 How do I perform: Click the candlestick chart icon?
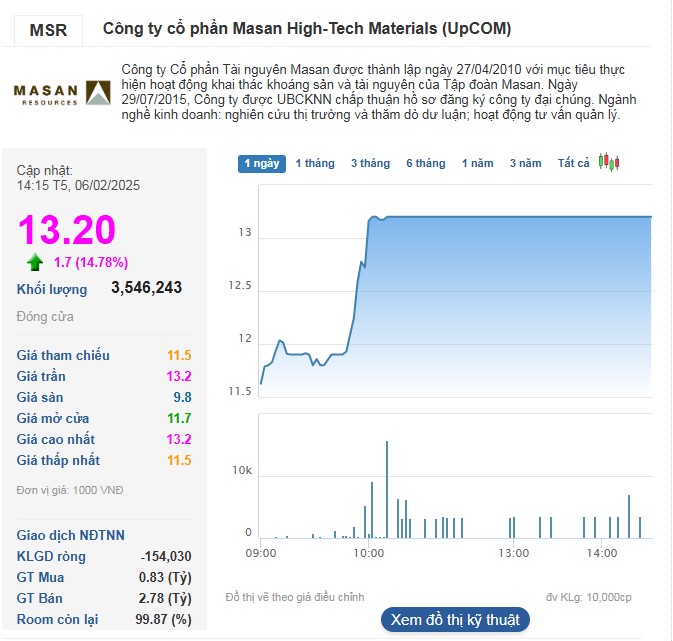(x=609, y=162)
